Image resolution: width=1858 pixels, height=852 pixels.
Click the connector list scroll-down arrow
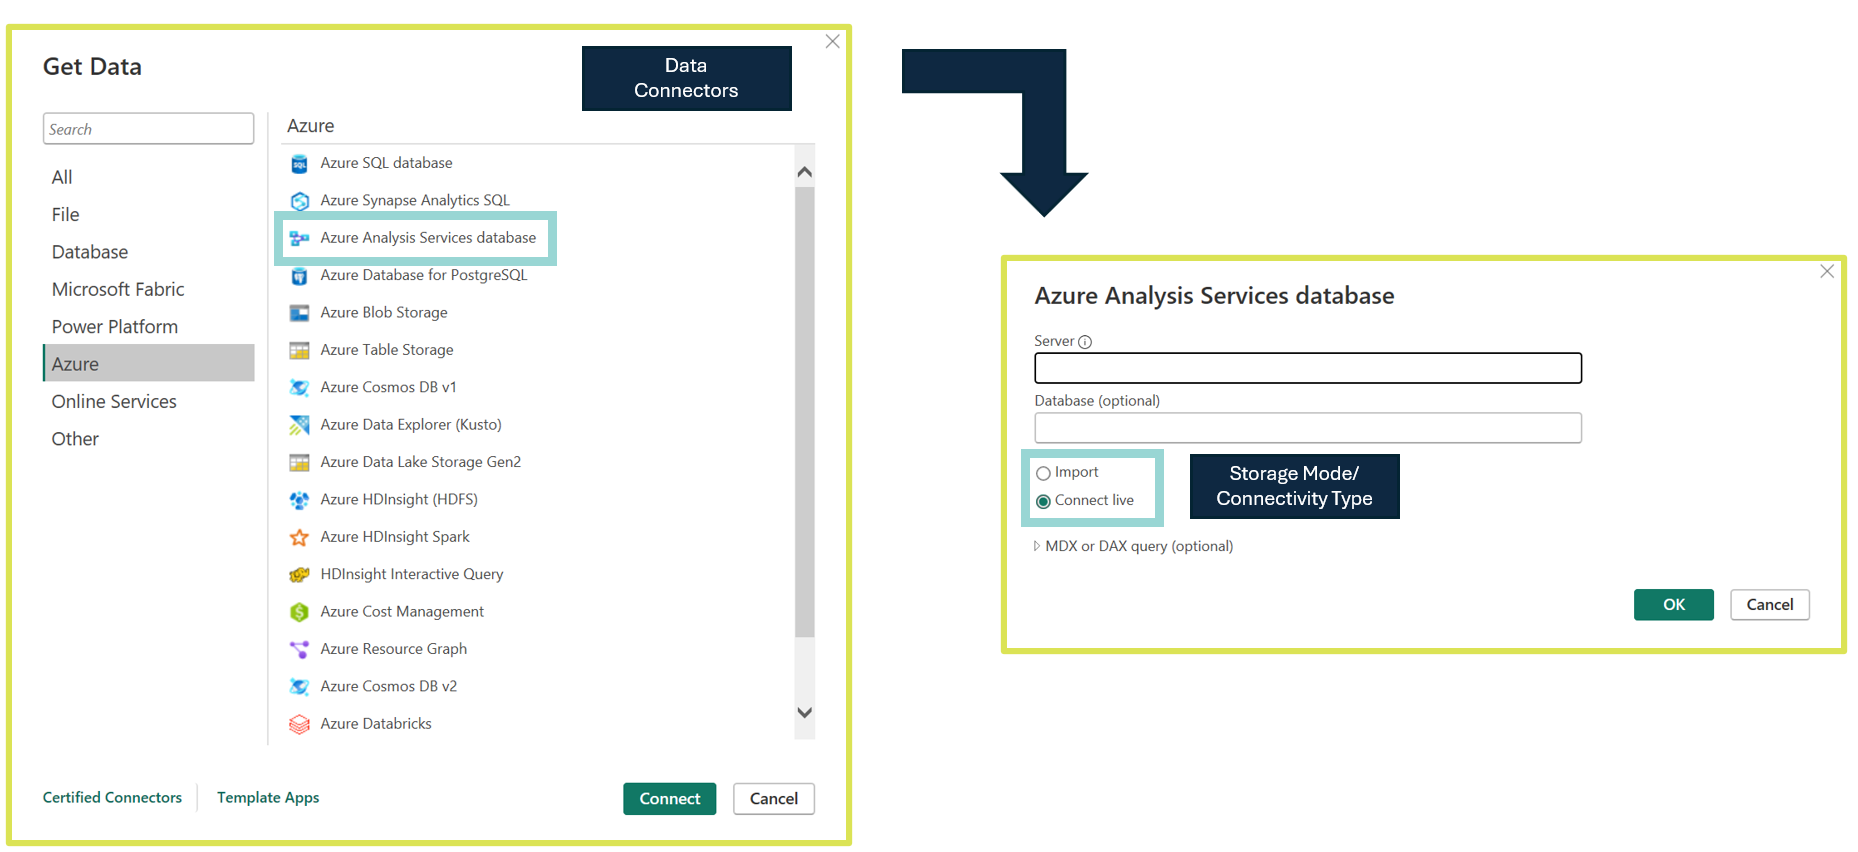[x=805, y=712]
